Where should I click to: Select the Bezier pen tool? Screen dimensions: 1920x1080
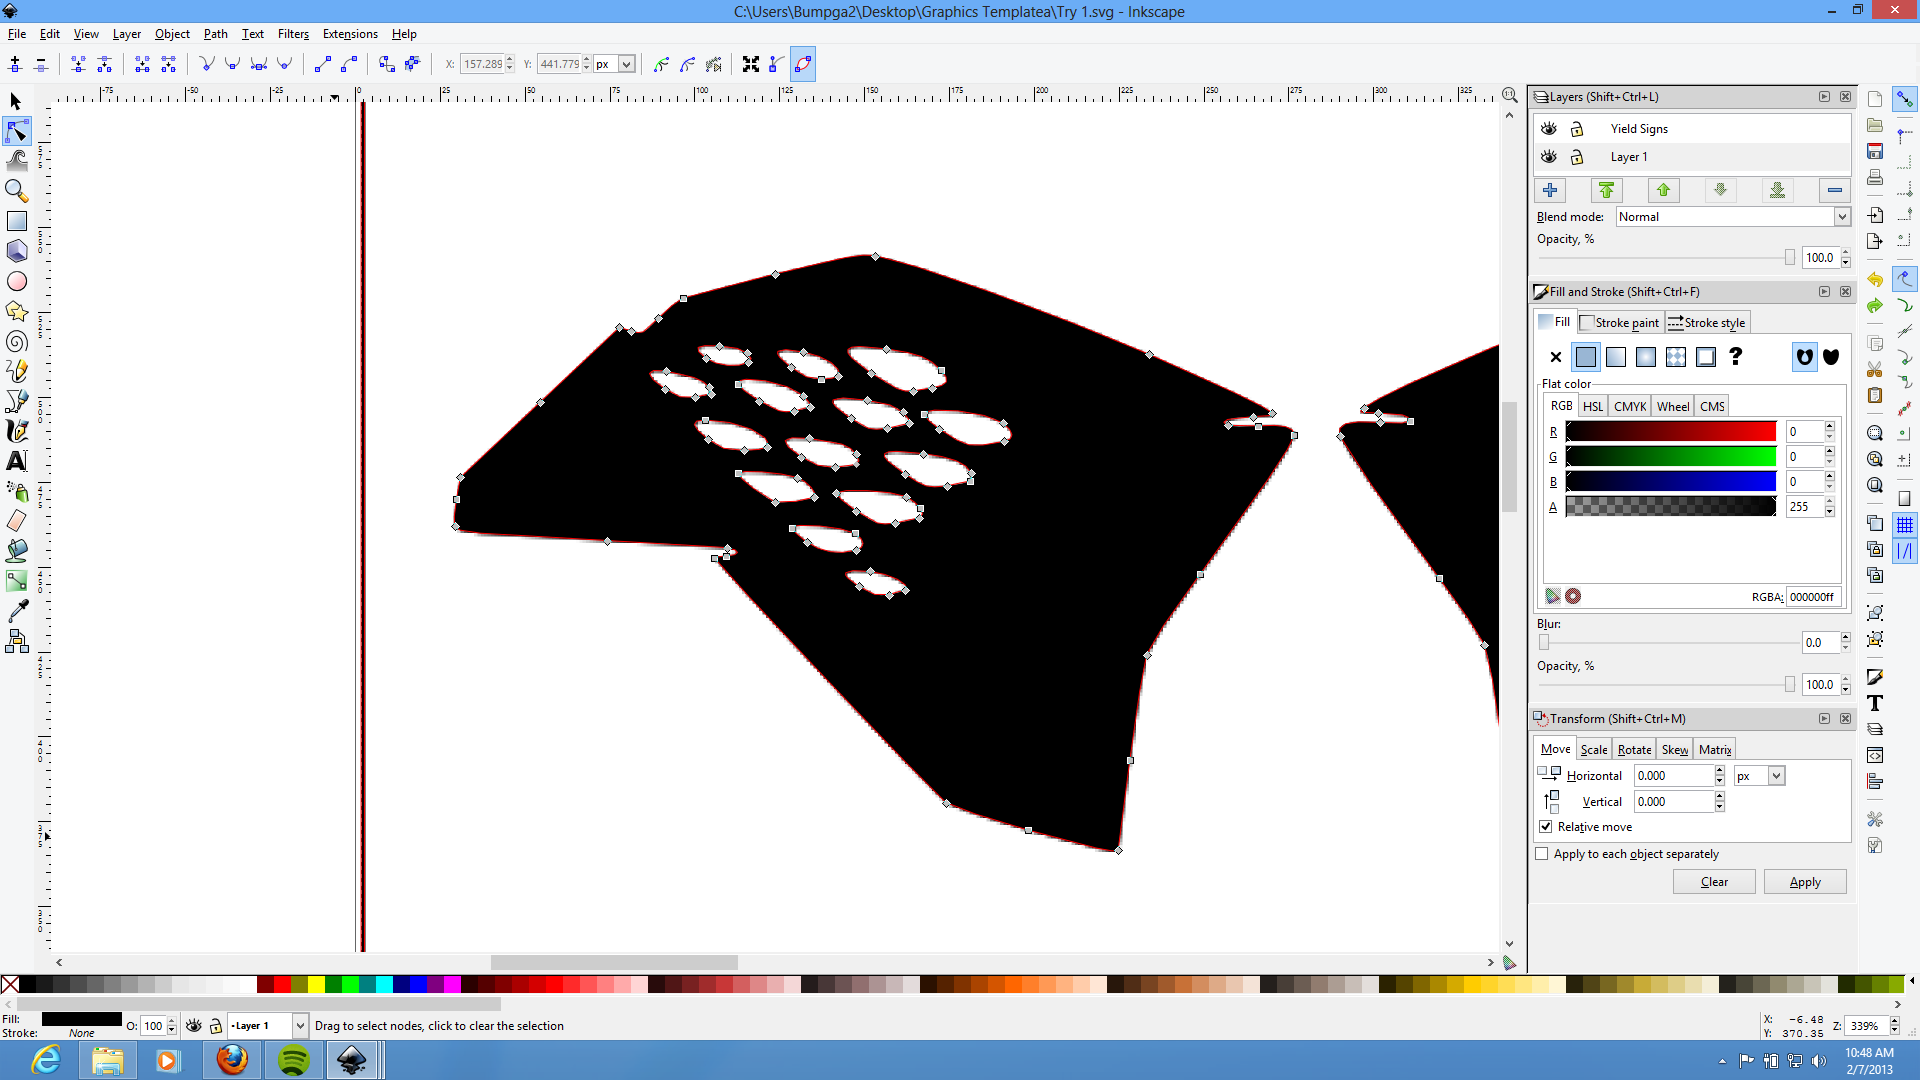(17, 401)
